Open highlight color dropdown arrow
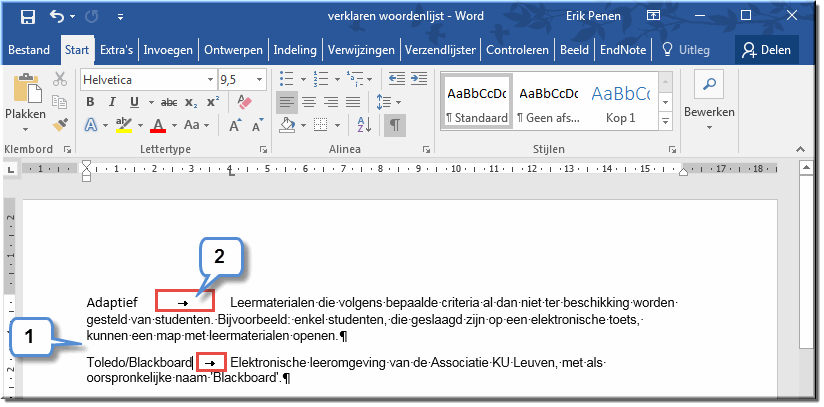Viewport: 824px width, 407px height. coord(140,126)
